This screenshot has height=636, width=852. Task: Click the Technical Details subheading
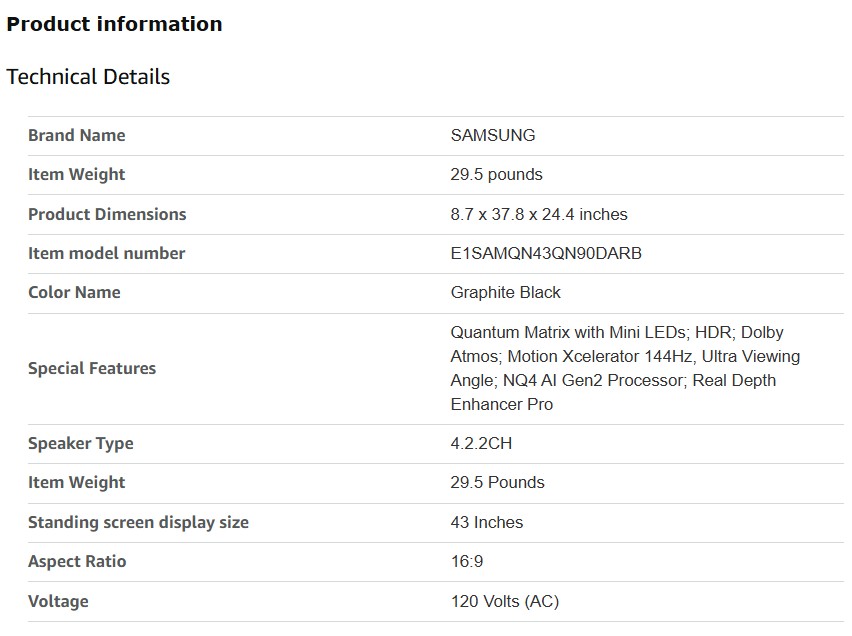(88, 77)
